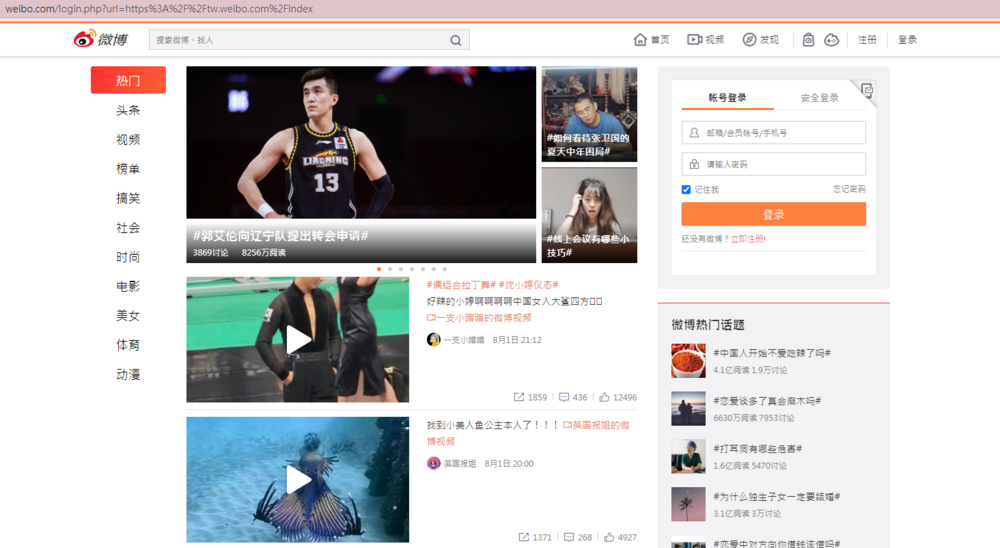The width and height of the screenshot is (1000, 548).
Task: Play the Latin dance video
Action: [298, 340]
